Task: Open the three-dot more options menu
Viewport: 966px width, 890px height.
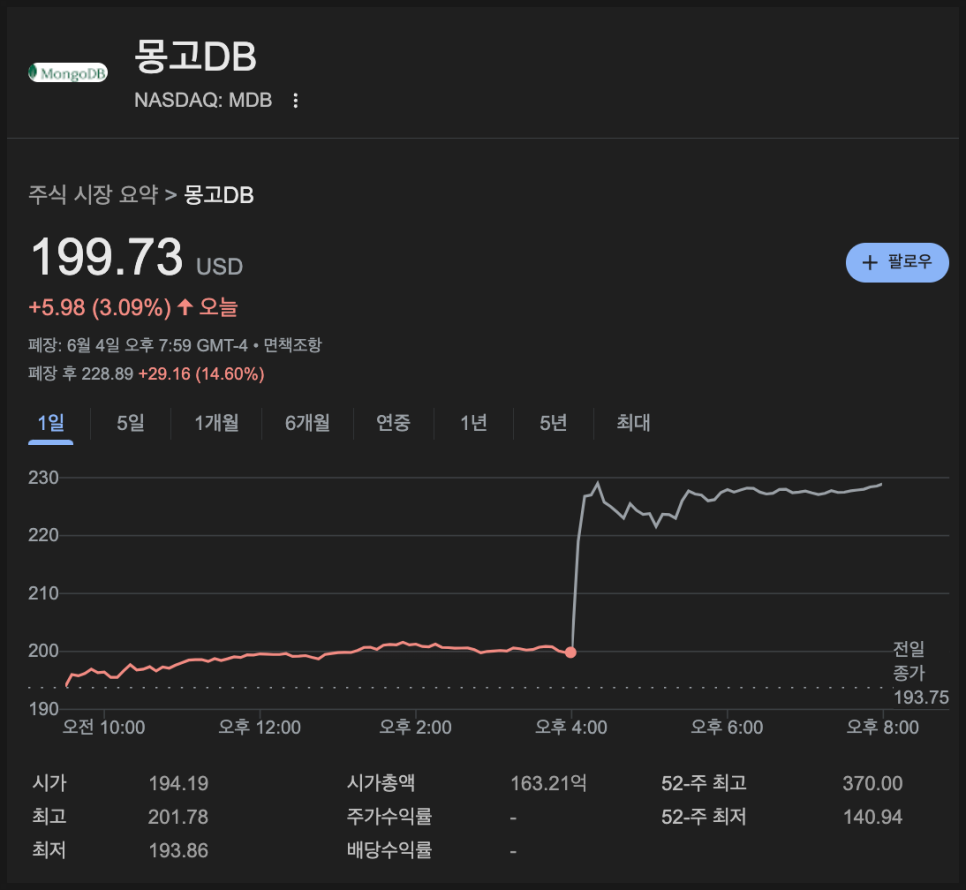Action: point(296,100)
